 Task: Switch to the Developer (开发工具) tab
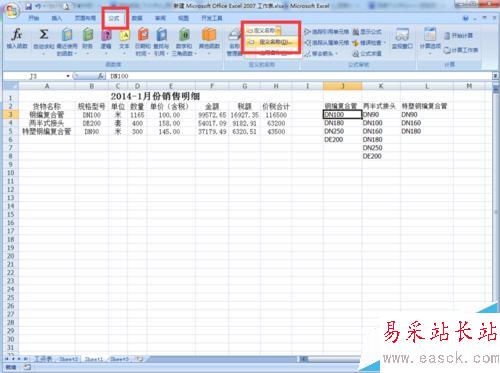coord(212,18)
